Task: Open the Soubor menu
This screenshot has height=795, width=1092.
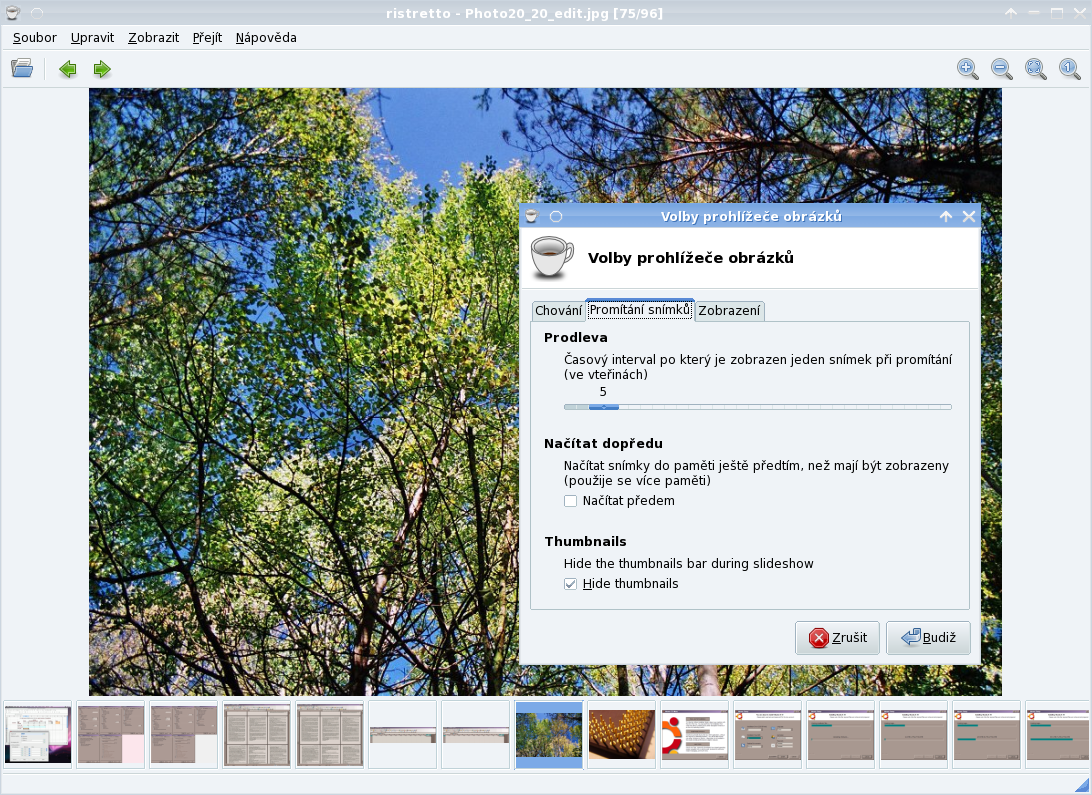Action: click(35, 38)
